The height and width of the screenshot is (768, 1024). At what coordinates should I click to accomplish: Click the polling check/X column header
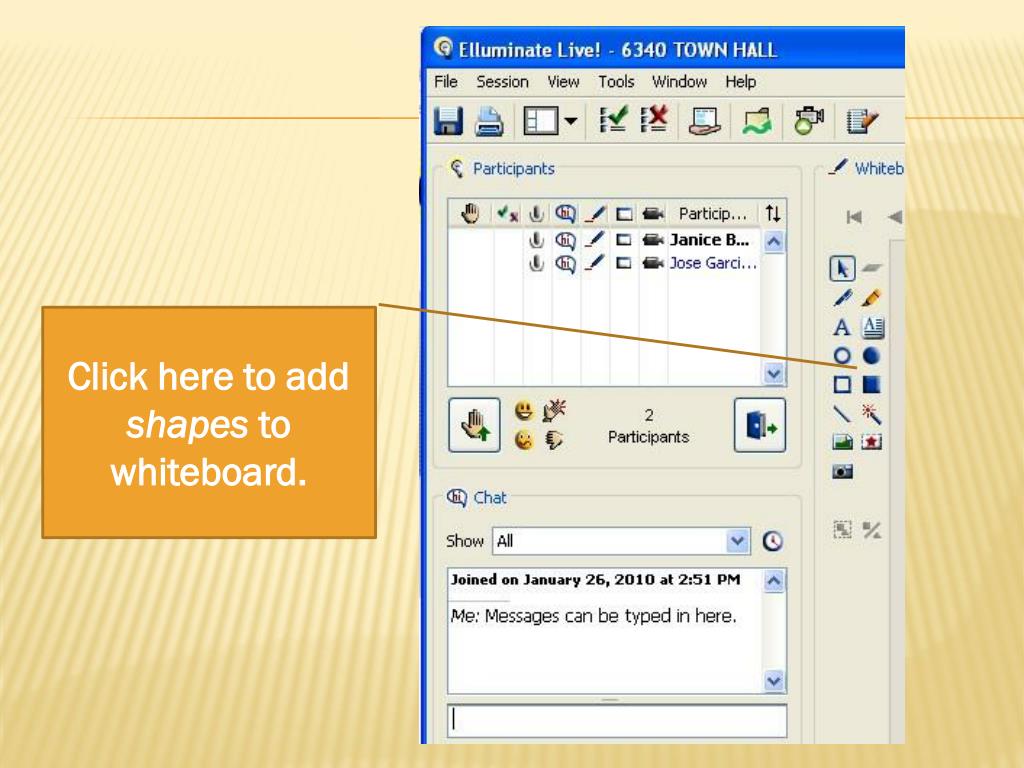coord(507,214)
